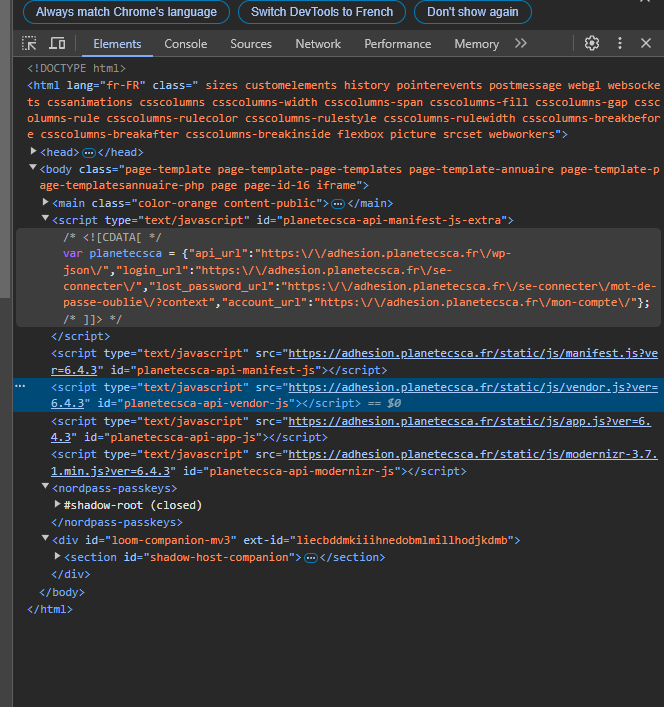This screenshot has width=664, height=707.
Task: Select the closing </body> tag
Action: pyautogui.click(x=62, y=592)
